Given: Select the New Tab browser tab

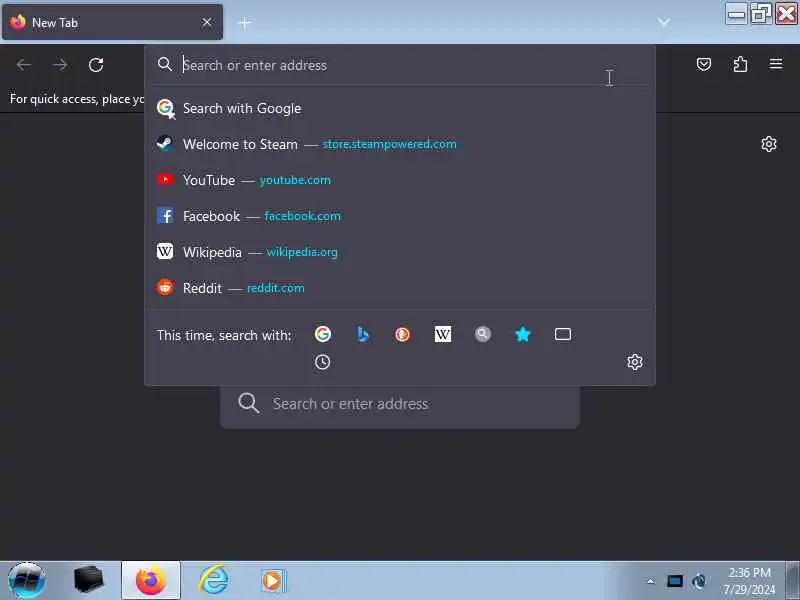Looking at the screenshot, I should [x=112, y=22].
